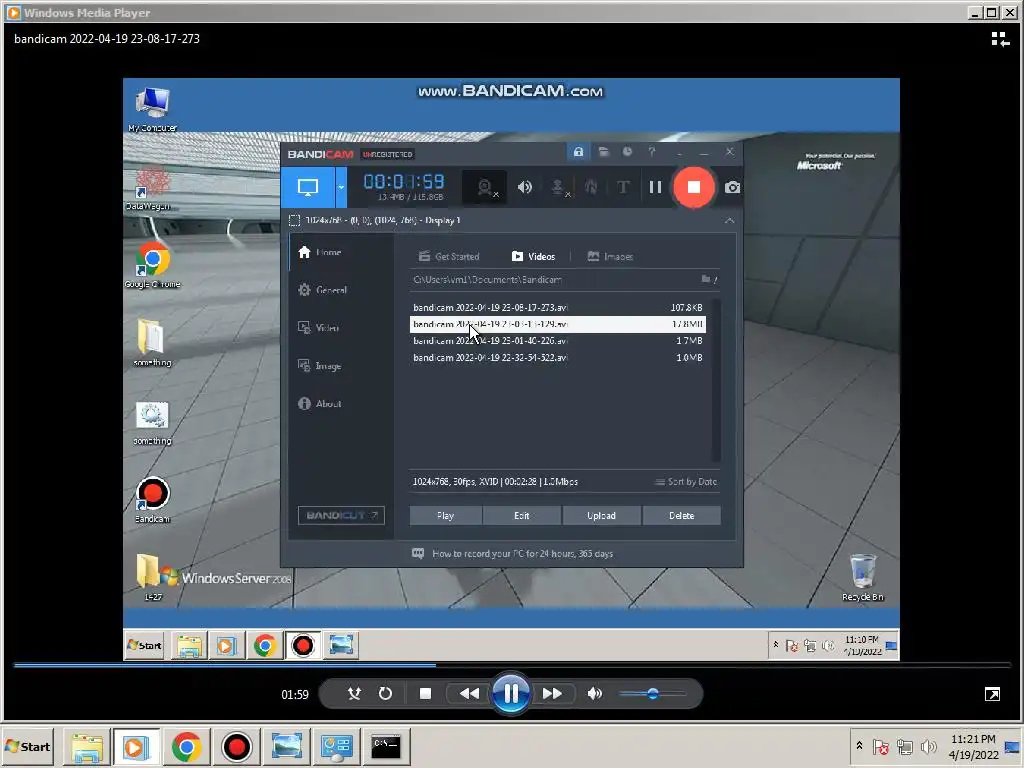Viewport: 1024px width, 768px height.
Task: Show hidden system tray icons
Action: pos(859,746)
